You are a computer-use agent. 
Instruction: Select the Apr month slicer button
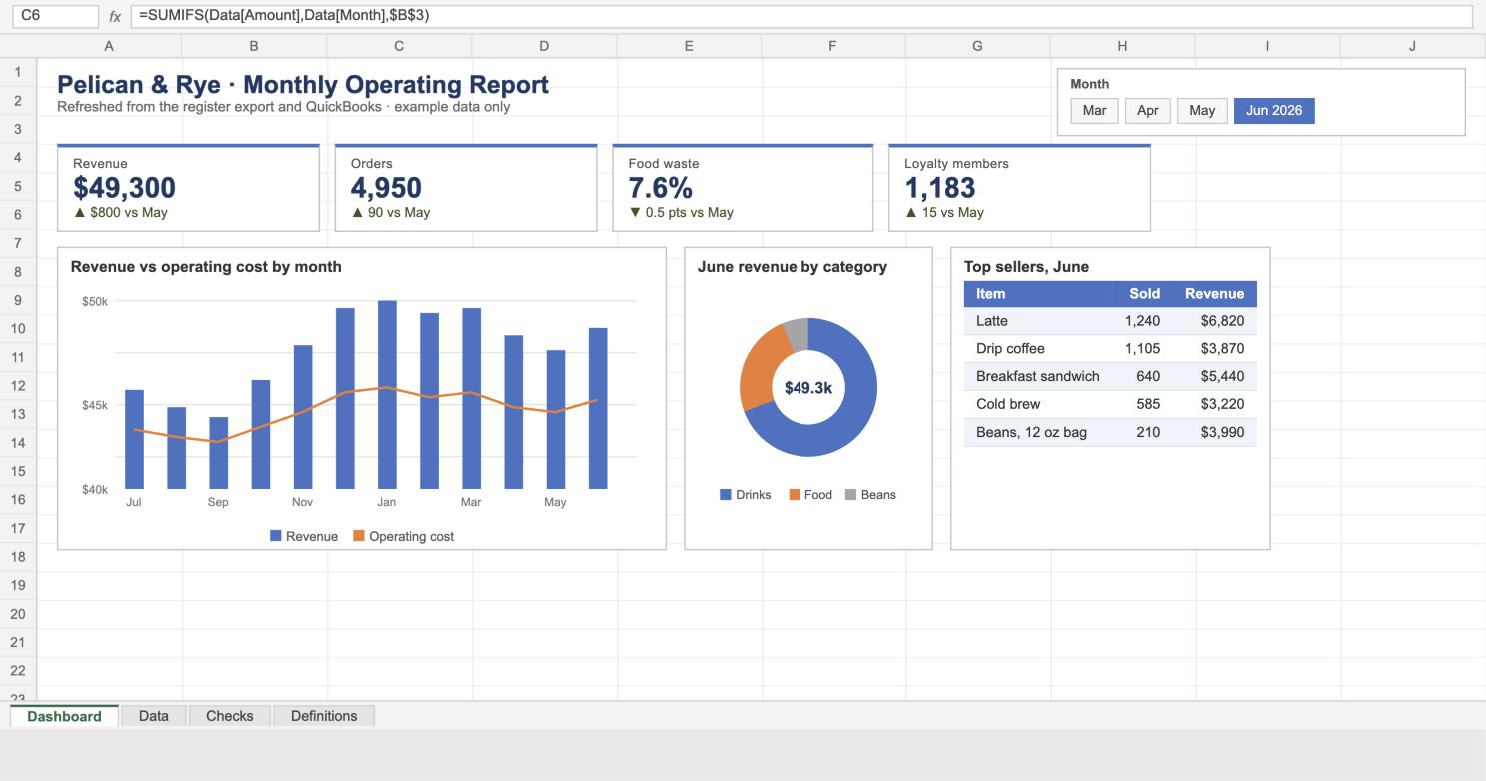pos(1148,111)
